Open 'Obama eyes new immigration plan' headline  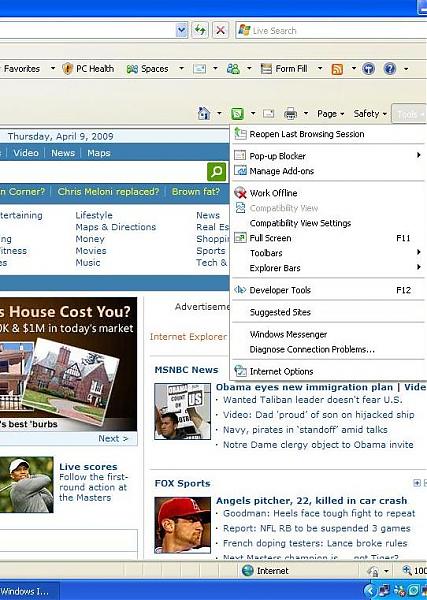coord(304,387)
